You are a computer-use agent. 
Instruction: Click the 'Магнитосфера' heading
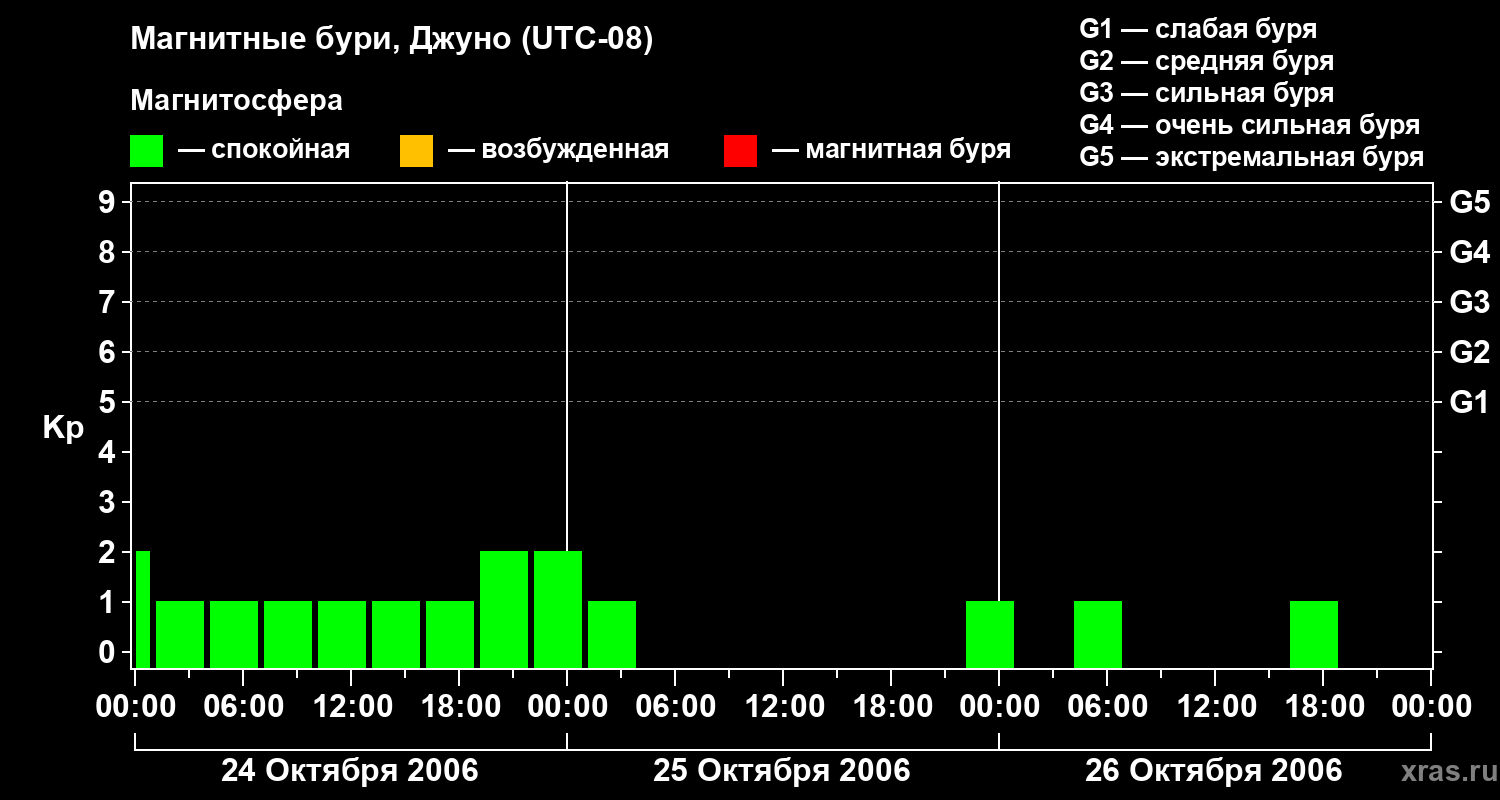[236, 101]
